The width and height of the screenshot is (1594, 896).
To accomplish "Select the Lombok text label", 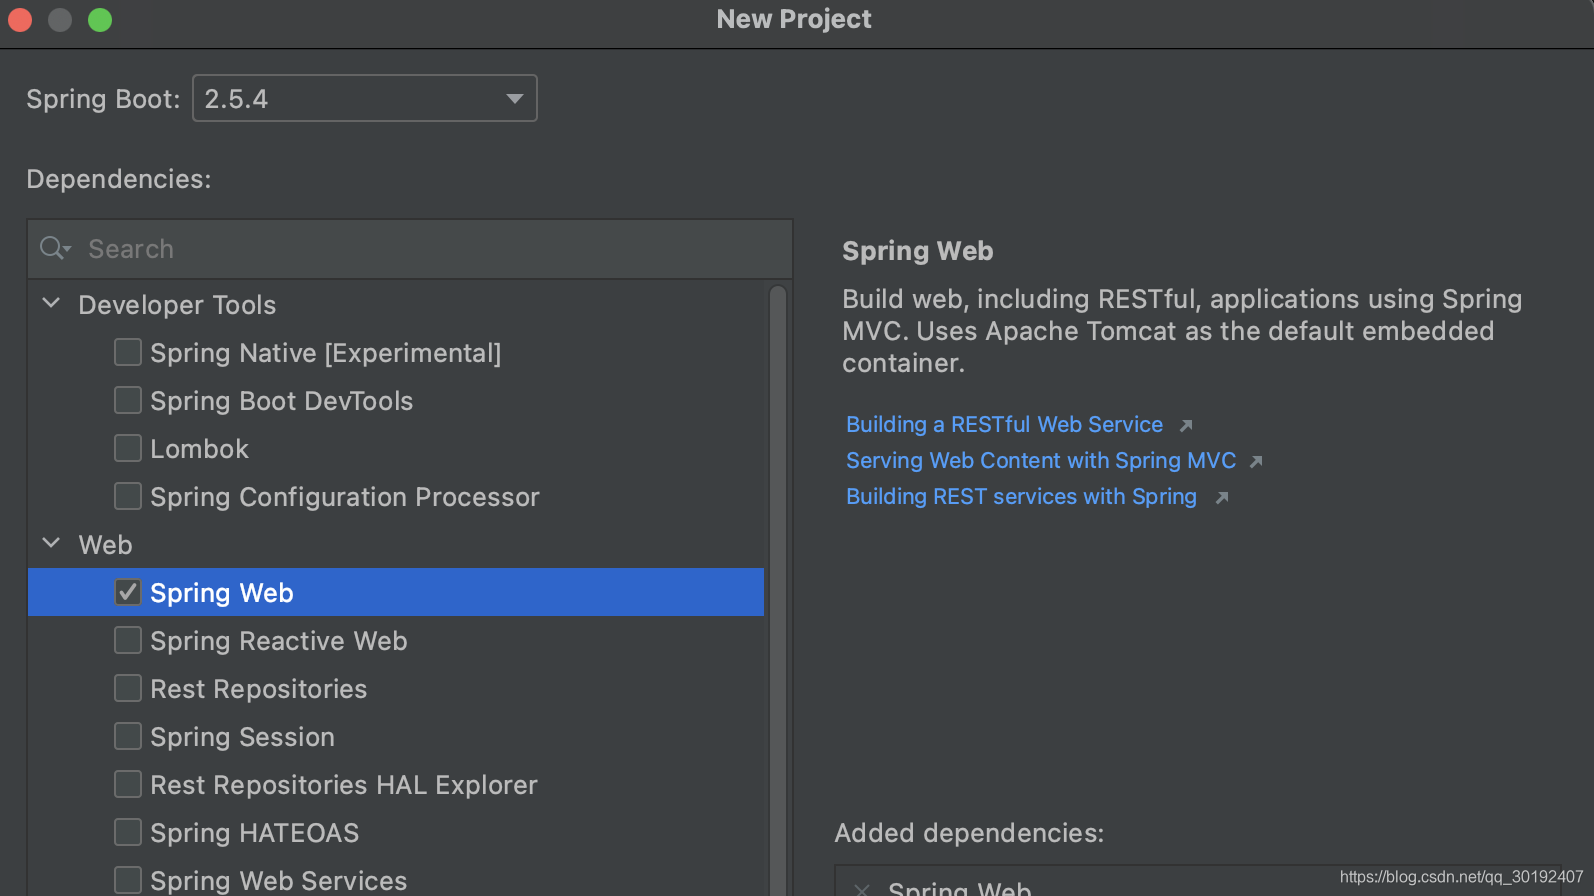I will coord(199,449).
